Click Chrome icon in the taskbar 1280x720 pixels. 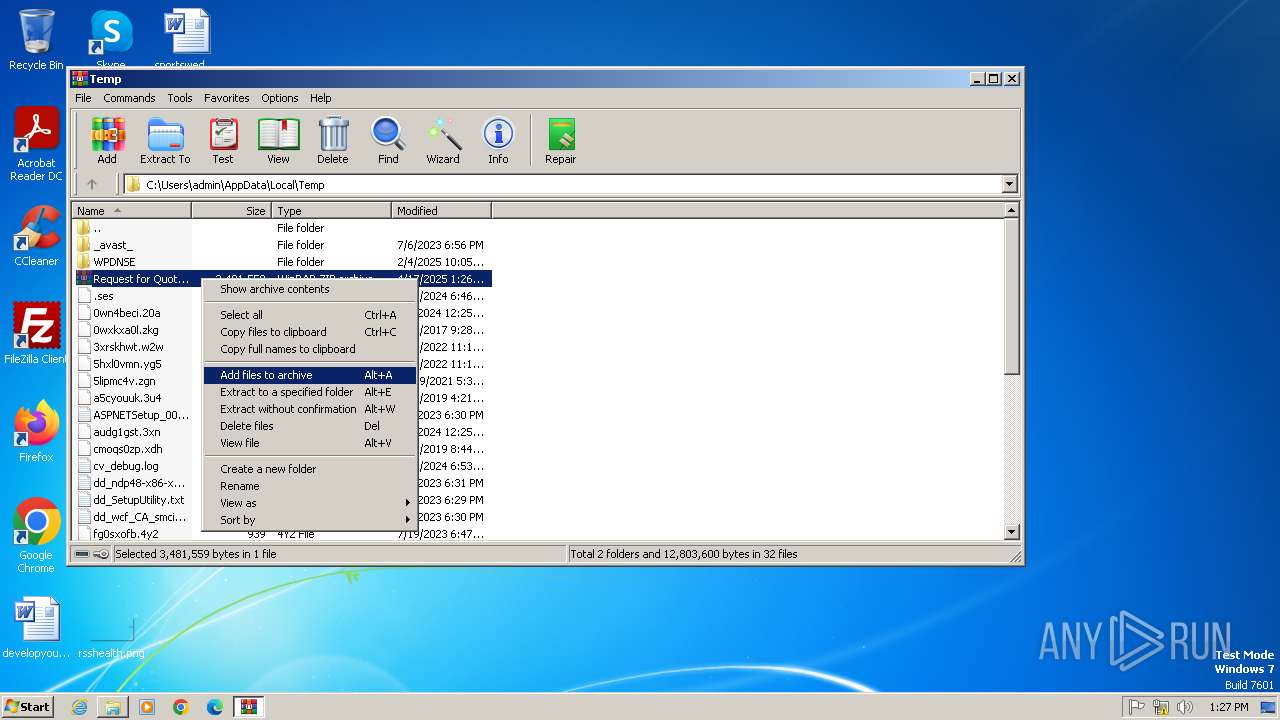pos(181,707)
